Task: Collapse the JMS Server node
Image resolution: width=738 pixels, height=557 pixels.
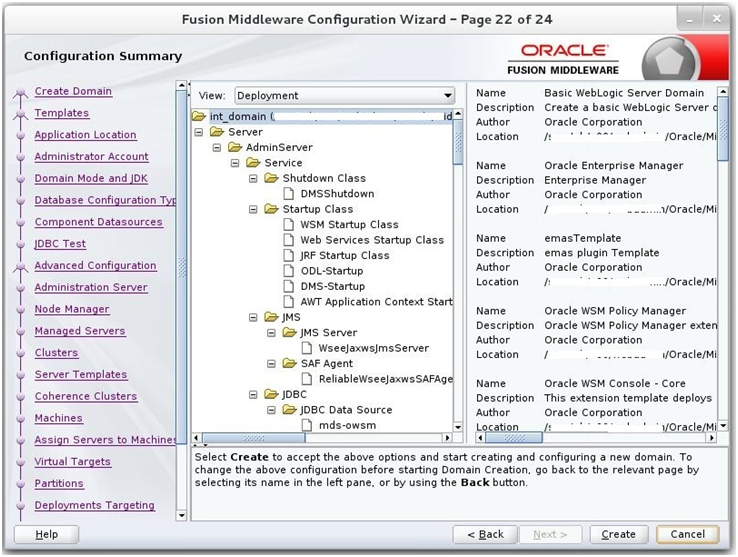Action: pyautogui.click(x=271, y=333)
